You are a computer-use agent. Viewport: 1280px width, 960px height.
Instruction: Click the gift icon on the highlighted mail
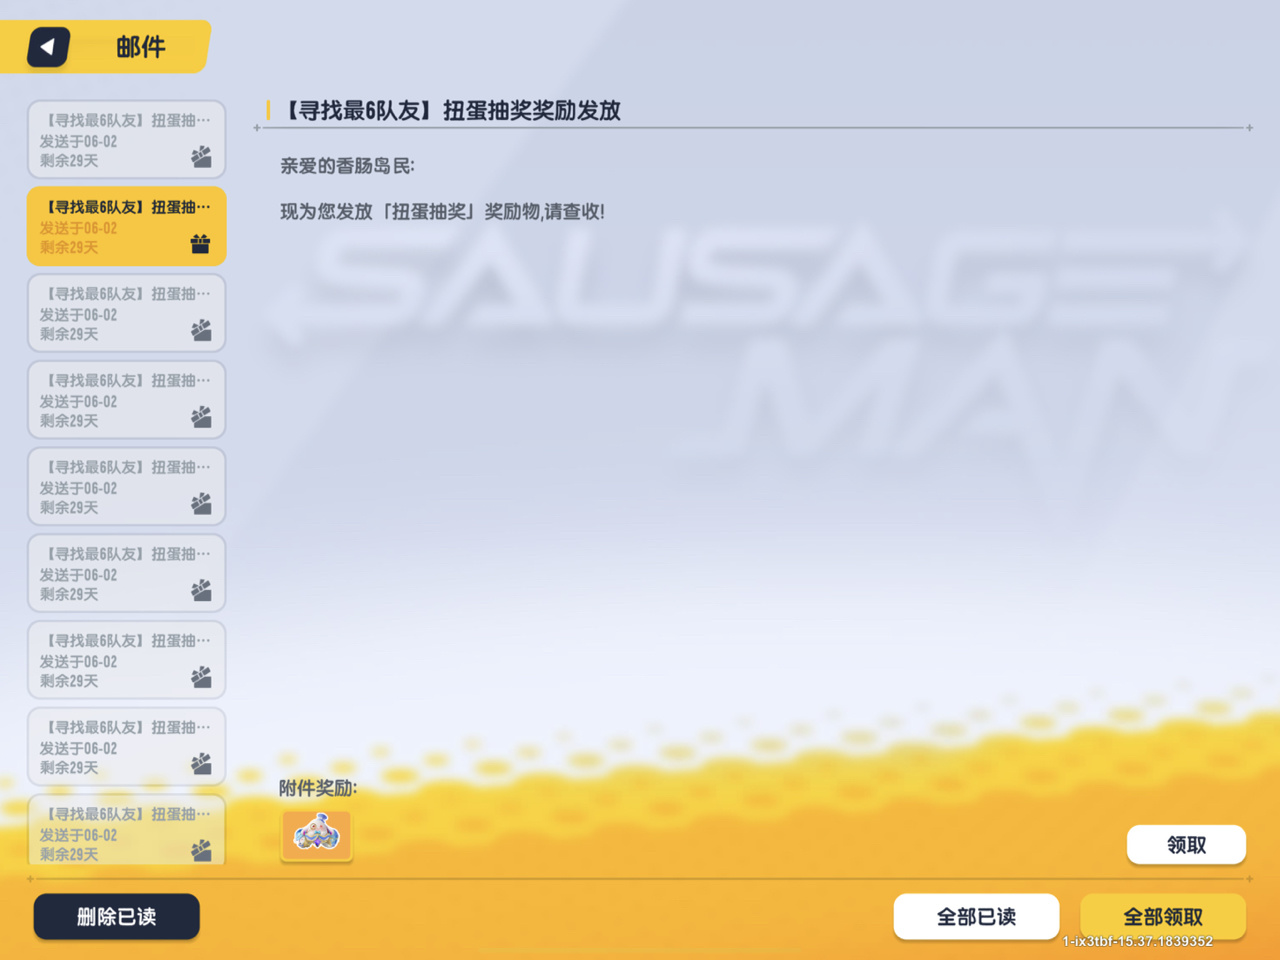[201, 243]
